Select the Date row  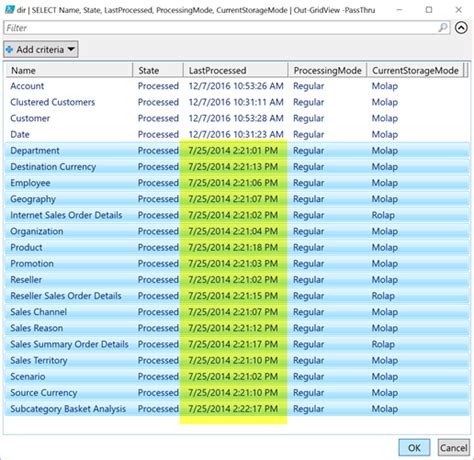237,134
